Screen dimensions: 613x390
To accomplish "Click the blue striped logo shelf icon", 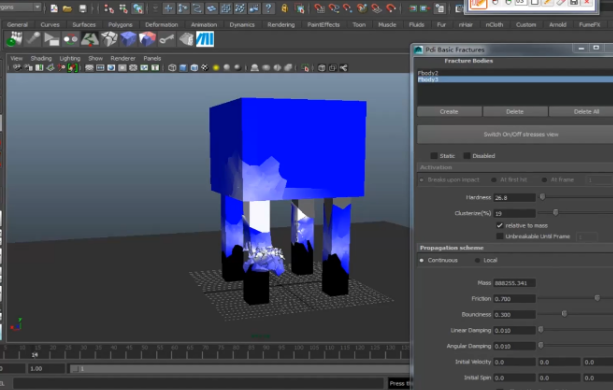I will [x=205, y=39].
